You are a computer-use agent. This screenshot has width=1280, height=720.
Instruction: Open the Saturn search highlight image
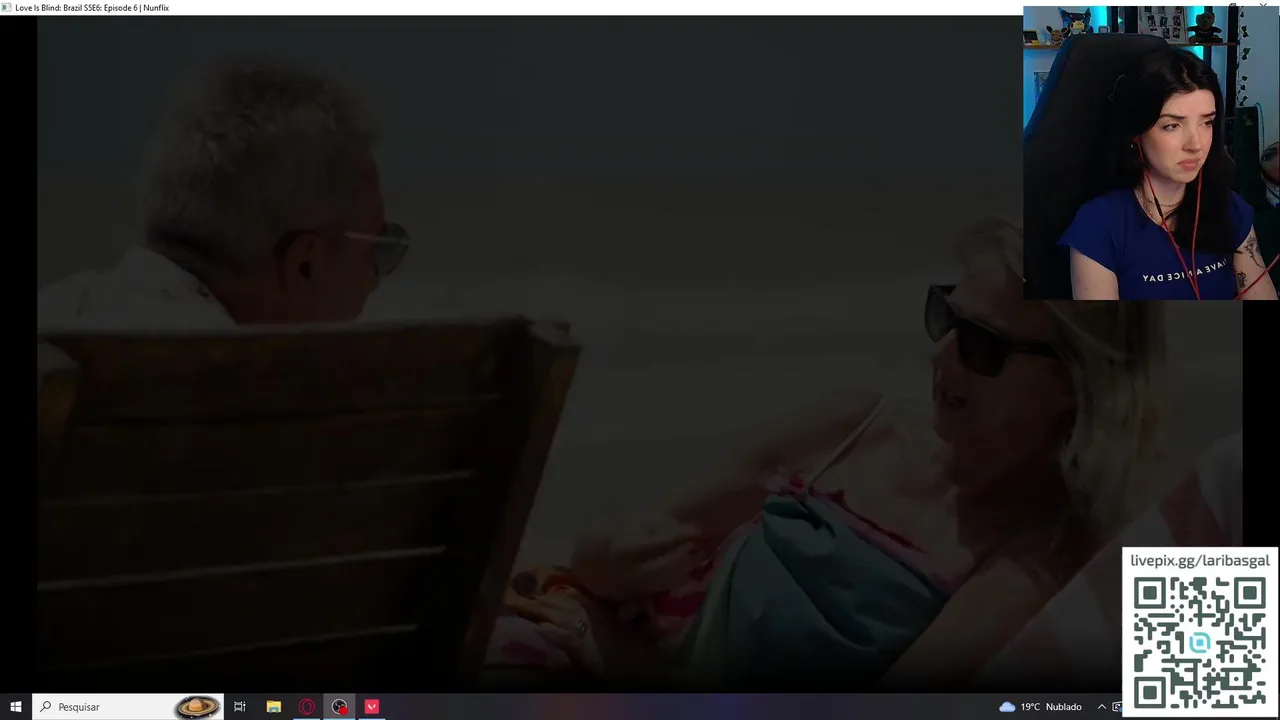197,707
